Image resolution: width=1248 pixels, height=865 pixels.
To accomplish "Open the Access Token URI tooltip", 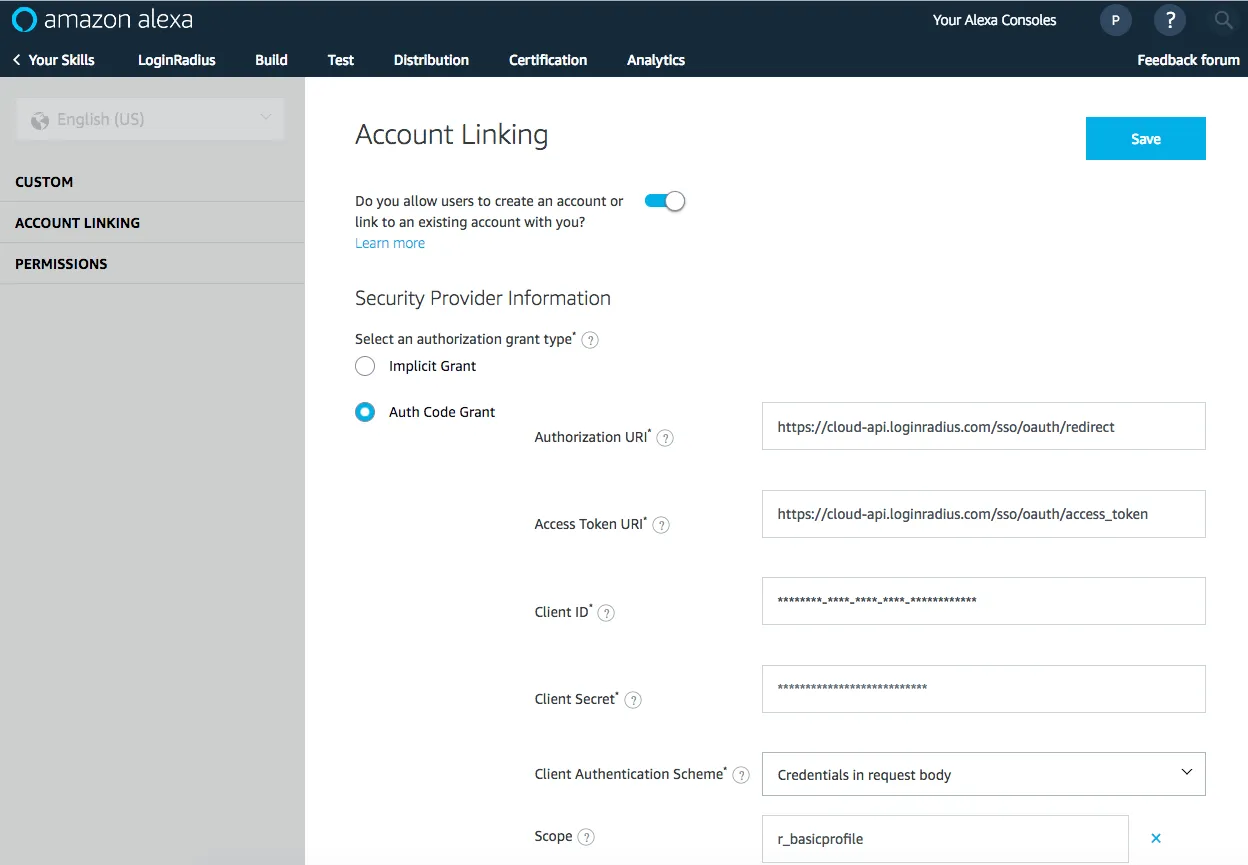I will (x=661, y=524).
